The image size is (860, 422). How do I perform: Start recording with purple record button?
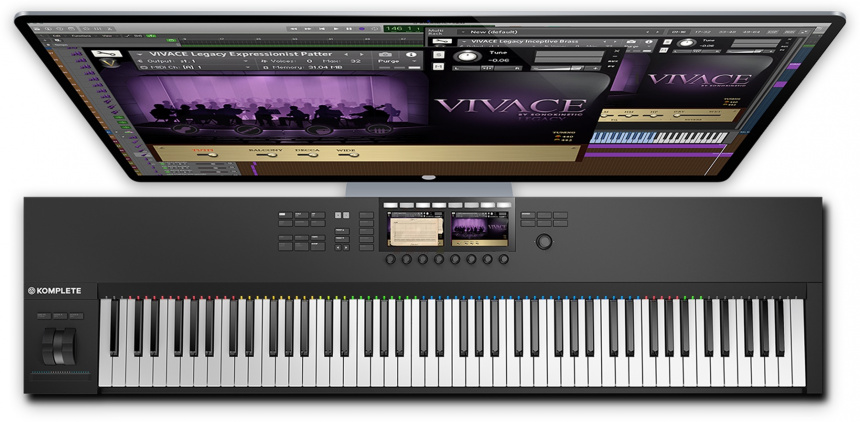[x=362, y=29]
